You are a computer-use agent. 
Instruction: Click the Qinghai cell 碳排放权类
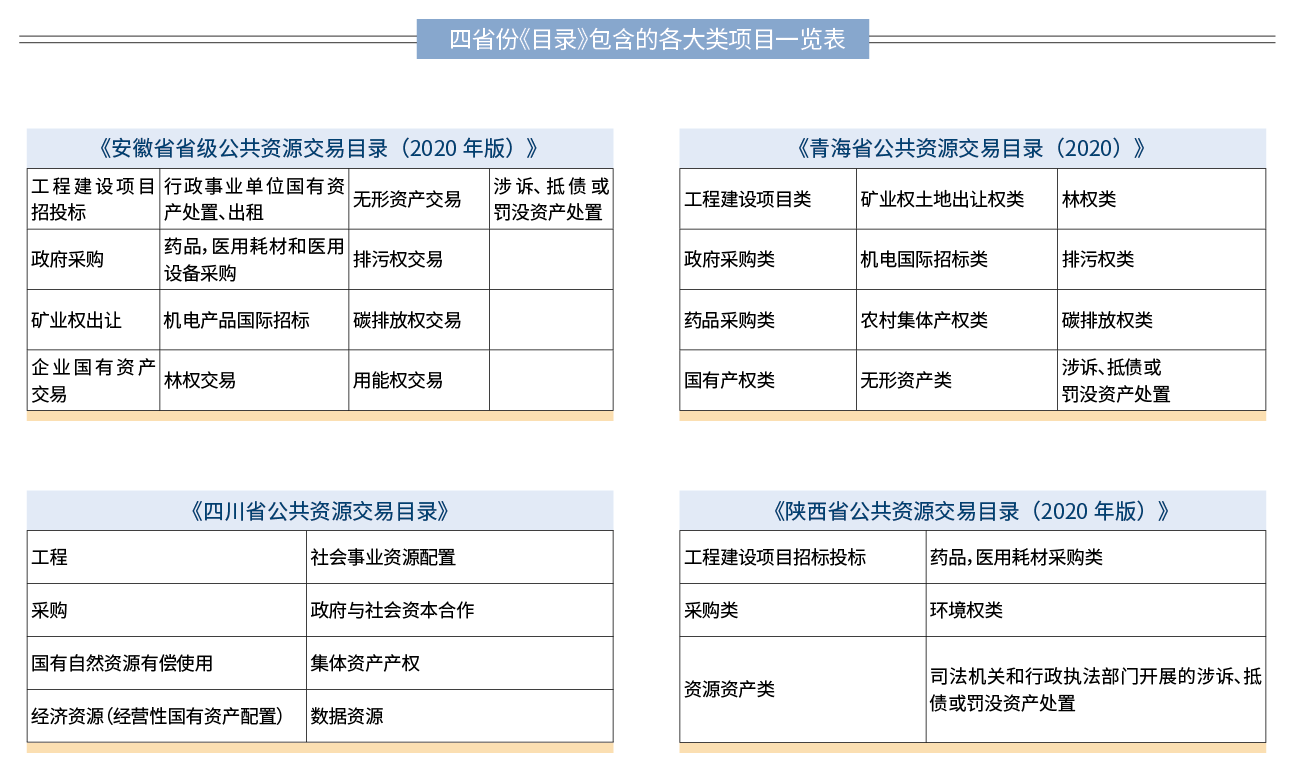[1161, 320]
